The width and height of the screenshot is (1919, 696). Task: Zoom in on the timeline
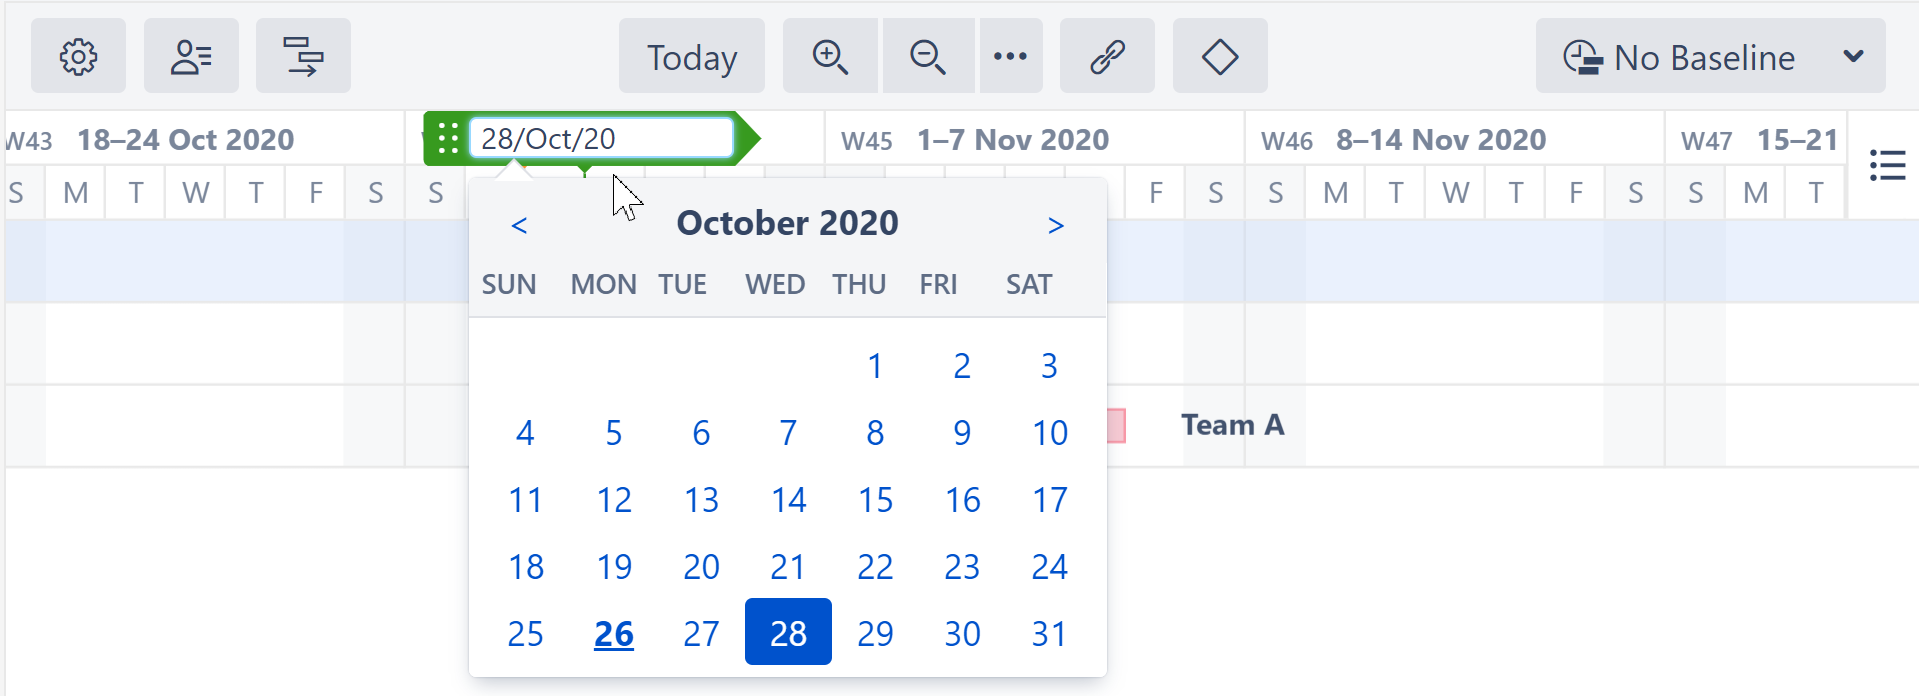click(830, 57)
